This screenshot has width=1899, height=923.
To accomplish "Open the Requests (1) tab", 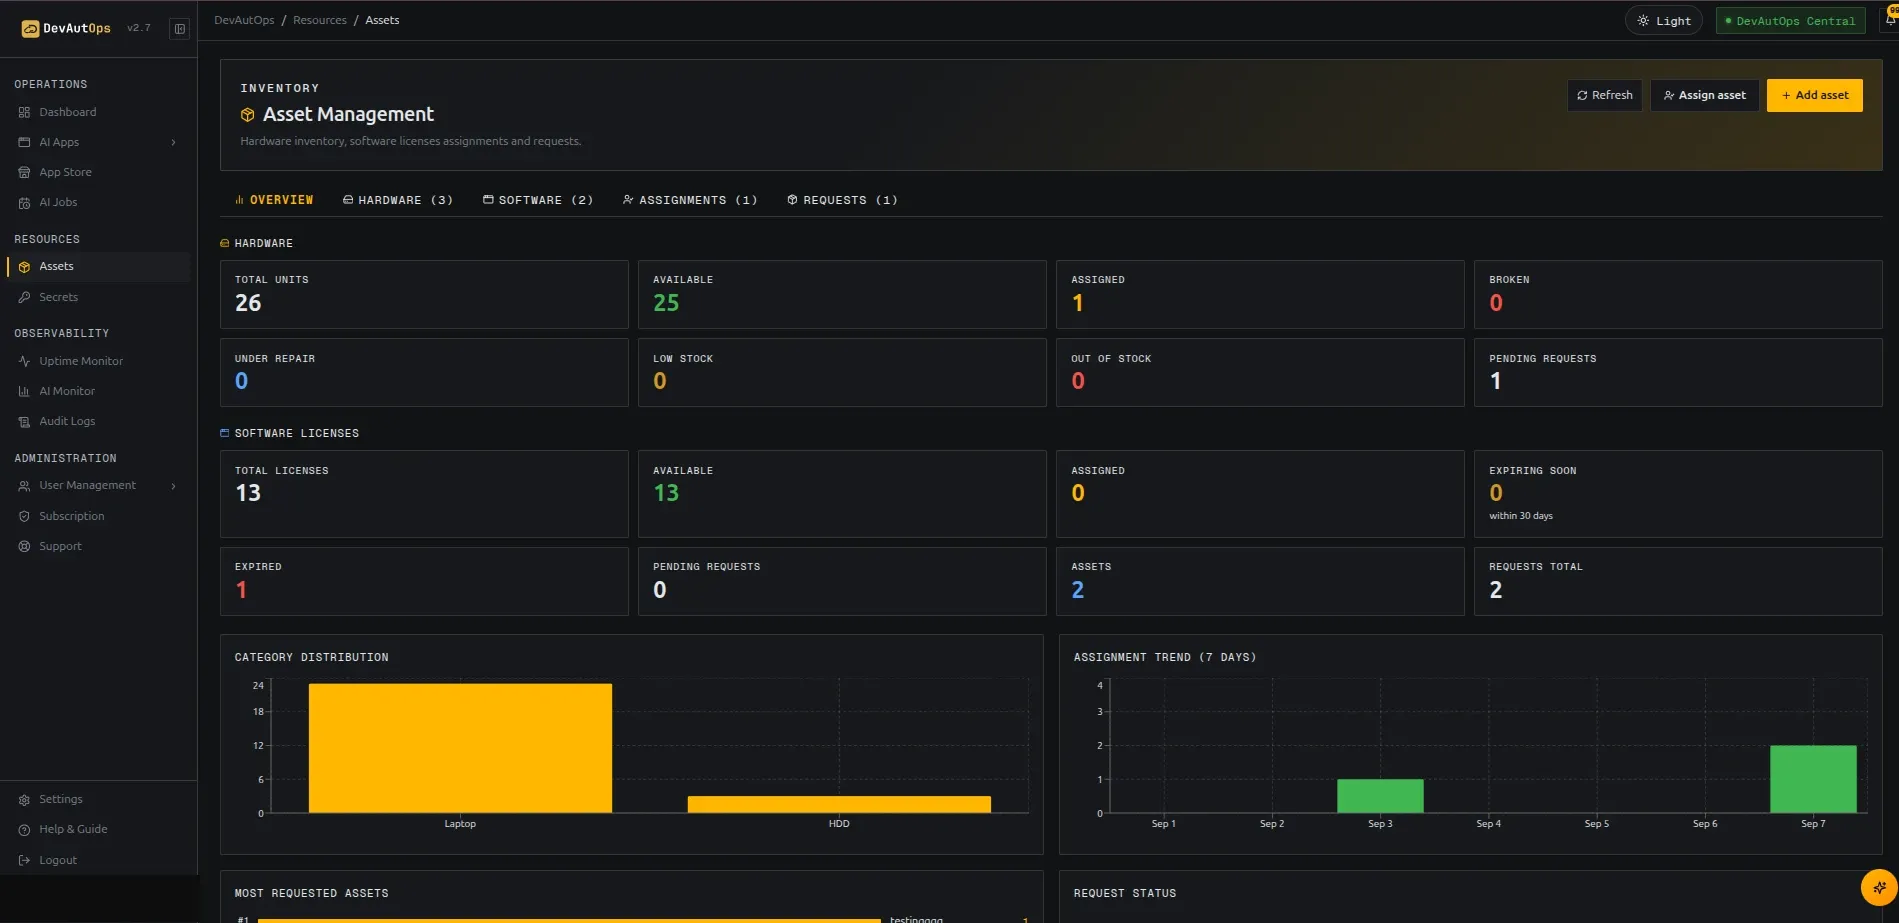I will (842, 200).
